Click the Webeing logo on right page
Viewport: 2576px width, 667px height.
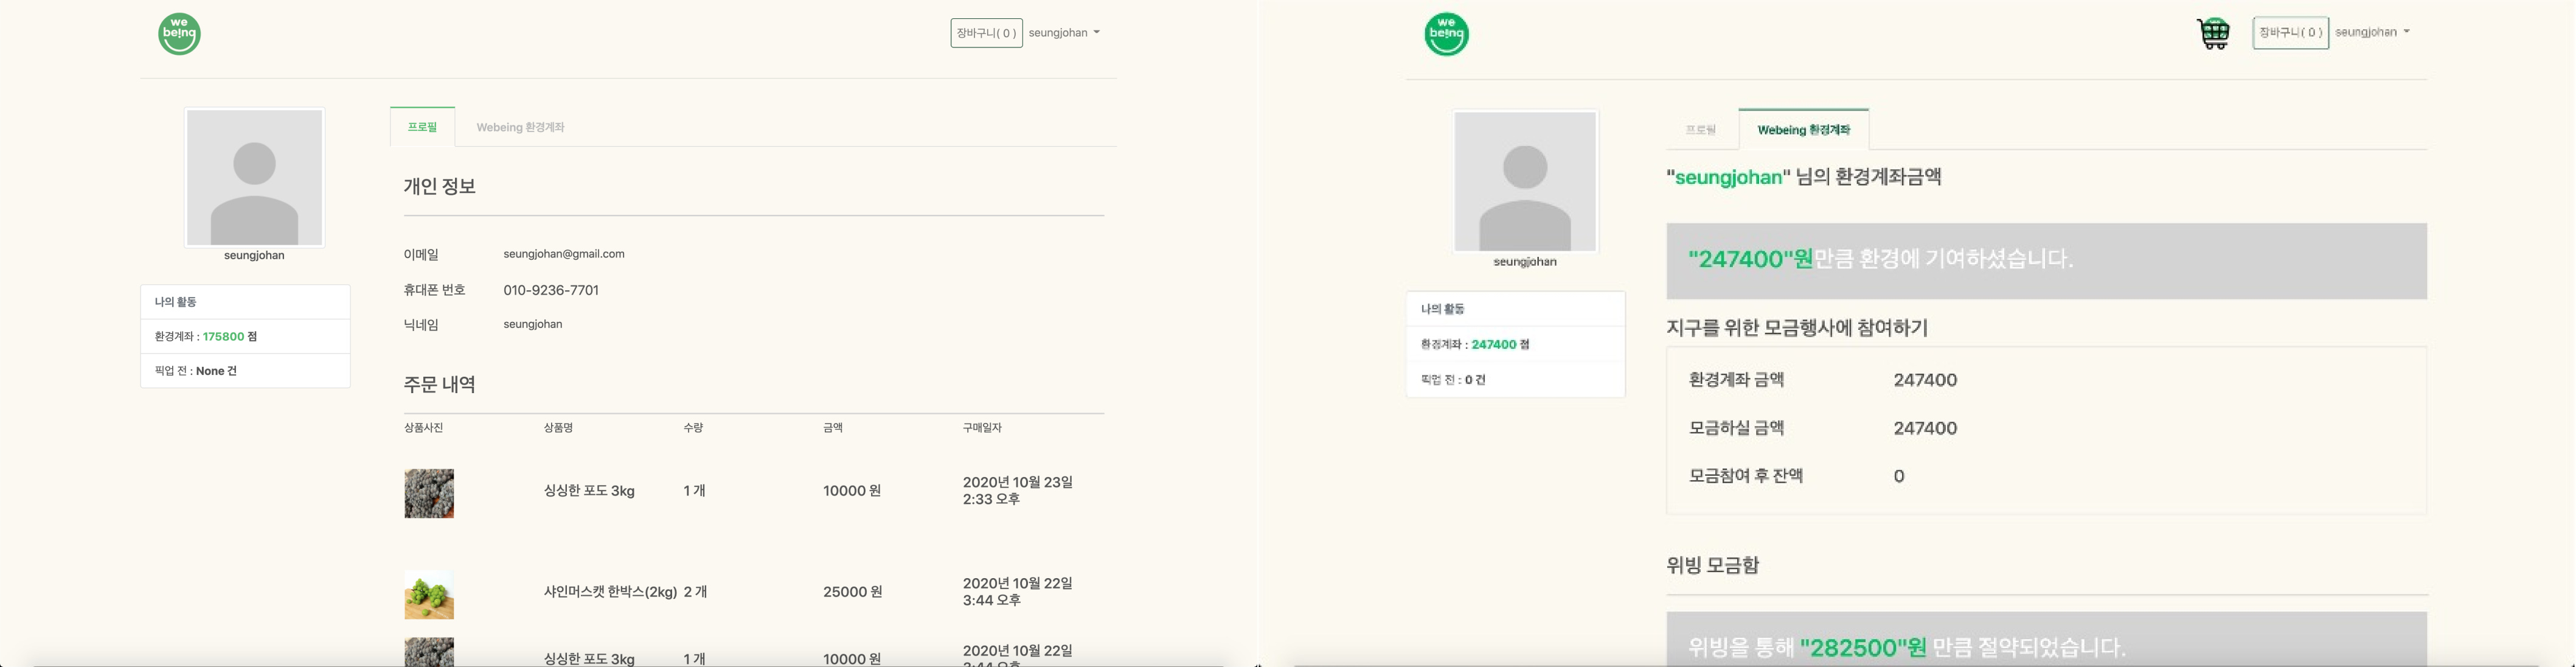(x=1446, y=34)
